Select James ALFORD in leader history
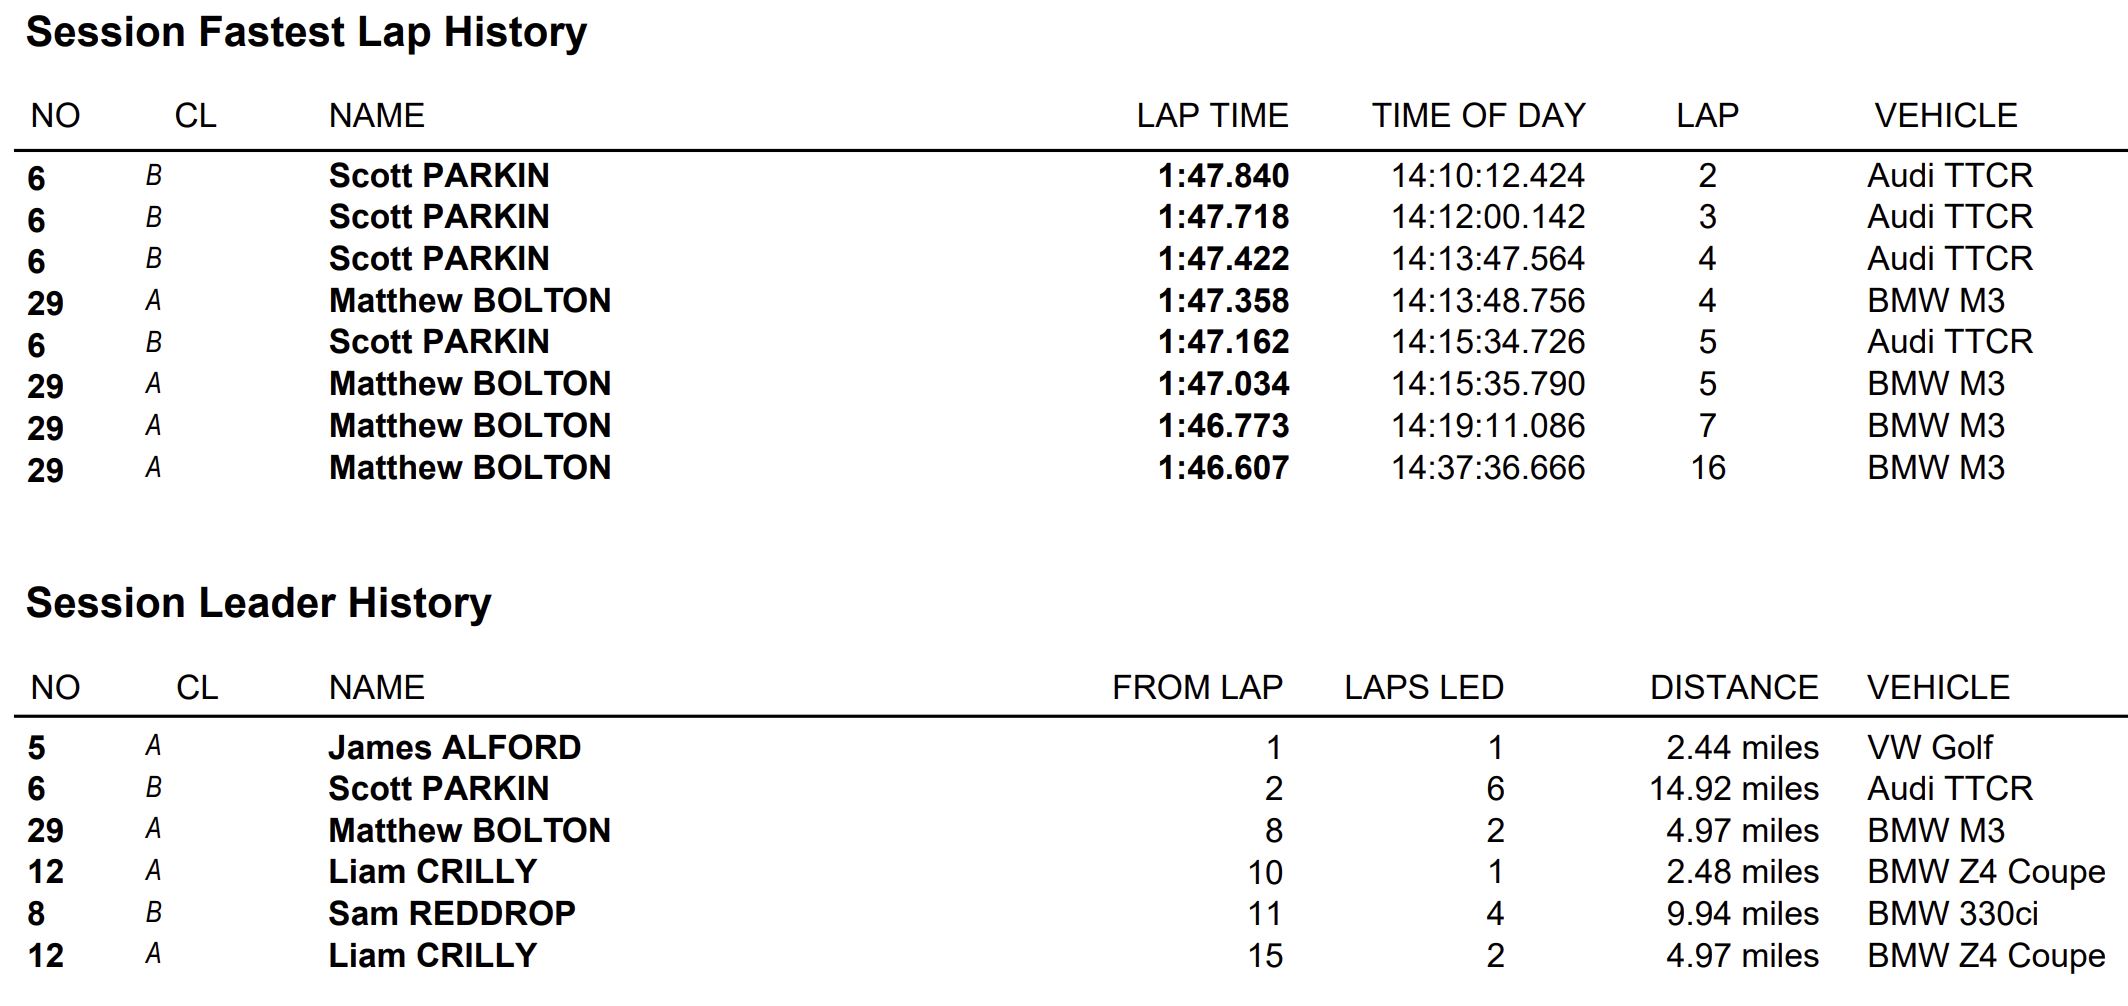2128x1006 pixels. pos(455,748)
